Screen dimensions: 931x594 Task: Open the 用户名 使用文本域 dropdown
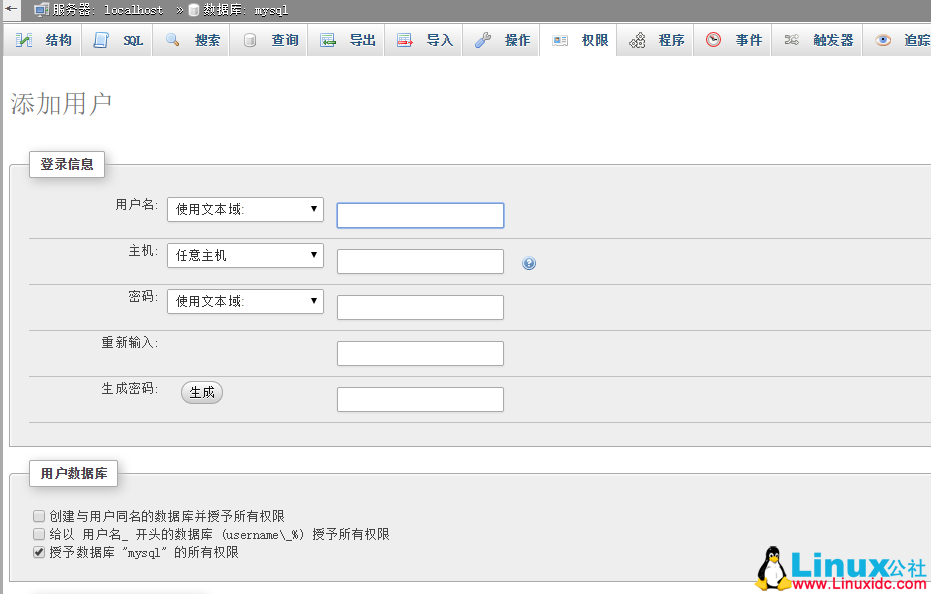pos(245,209)
